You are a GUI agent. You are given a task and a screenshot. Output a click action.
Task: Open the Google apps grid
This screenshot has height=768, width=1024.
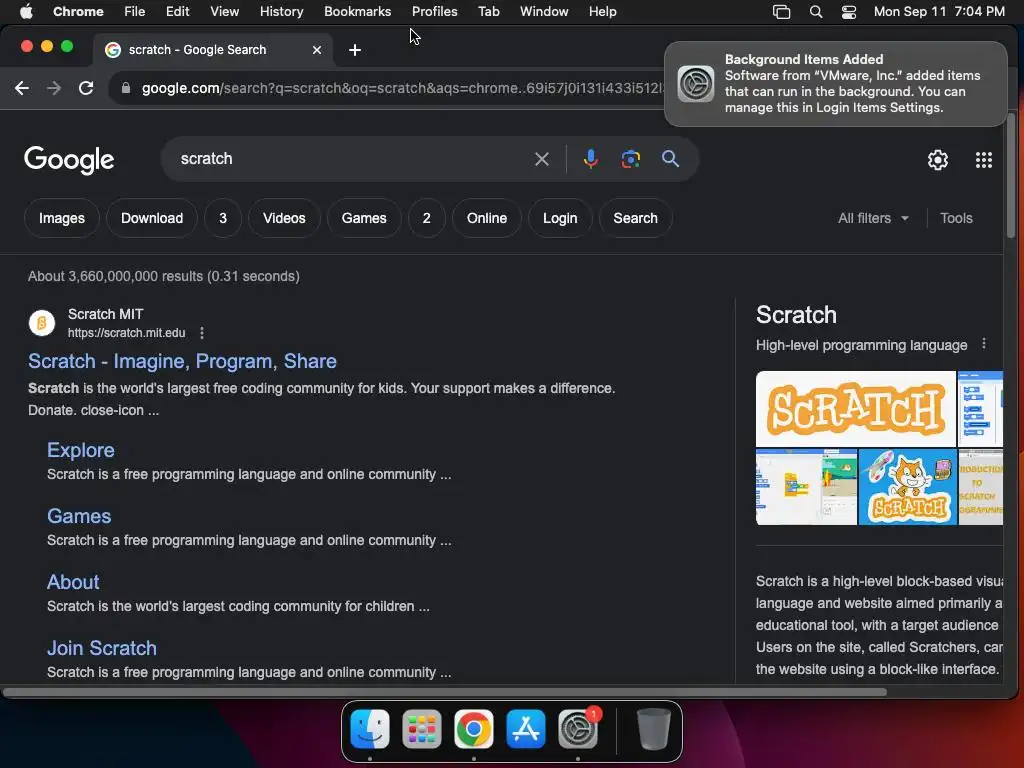984,160
